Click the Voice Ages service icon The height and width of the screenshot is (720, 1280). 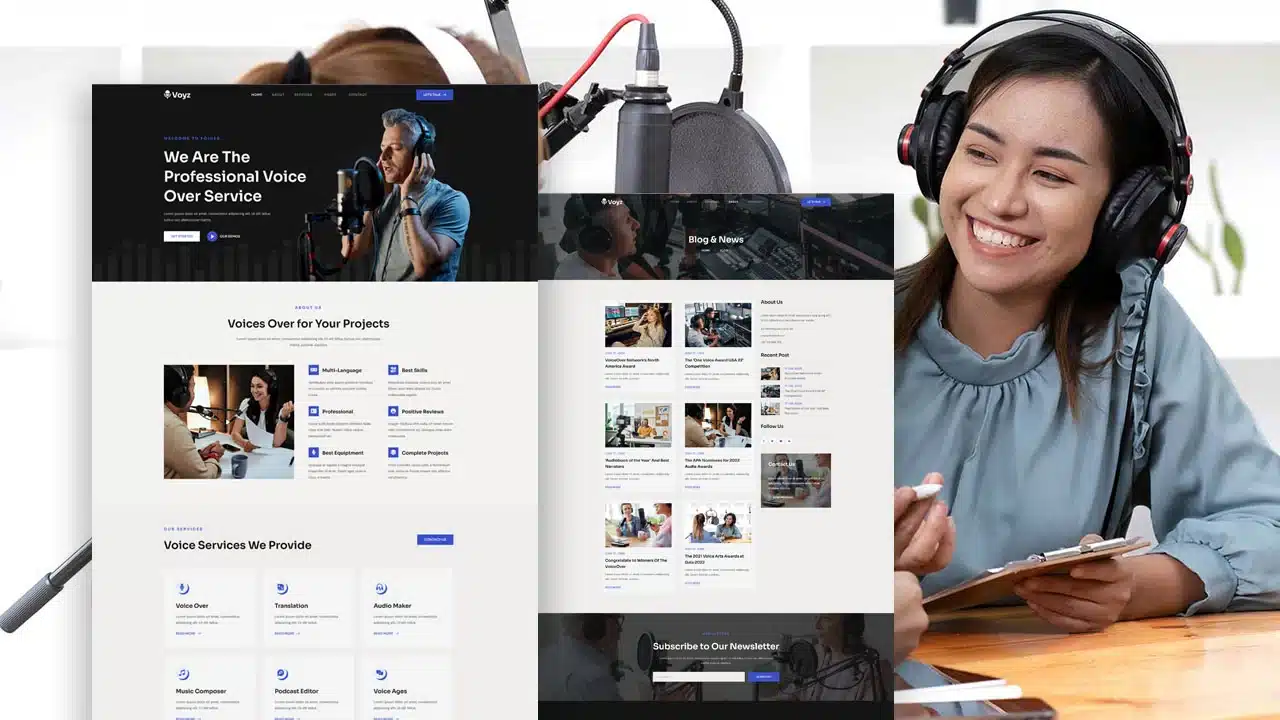[x=382, y=673]
